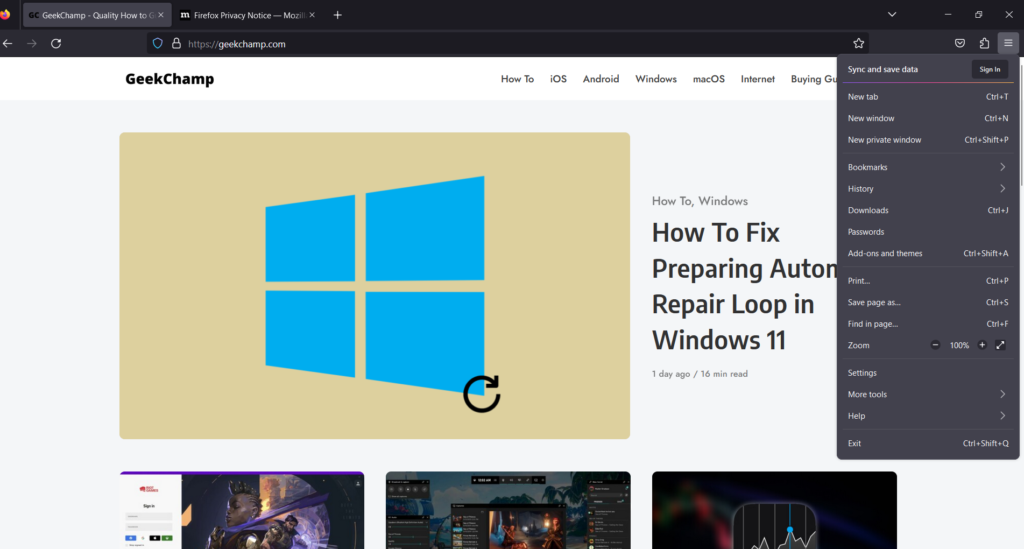The height and width of the screenshot is (549, 1024).
Task: Open a new tab with plus icon
Action: tap(337, 15)
